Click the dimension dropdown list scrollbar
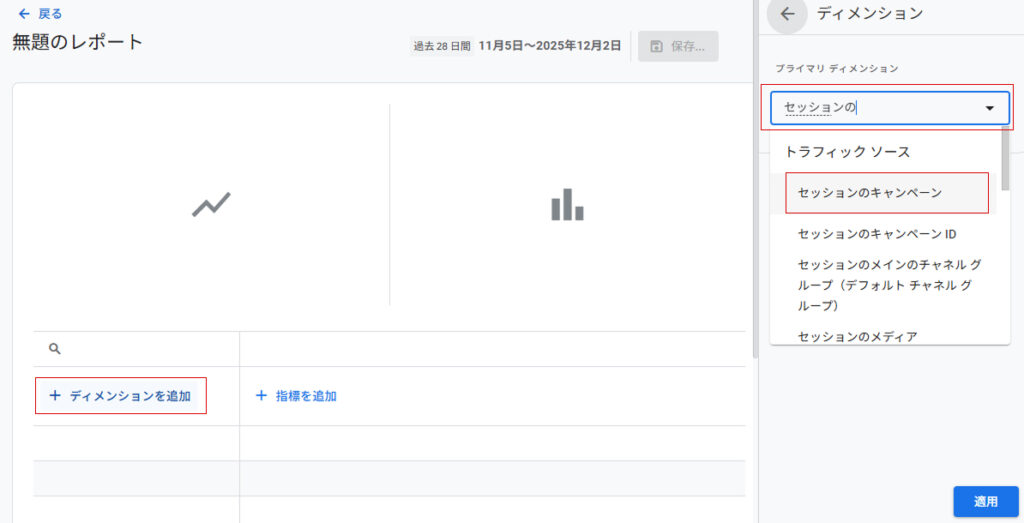Screen dimensions: 1024x523 [1005, 160]
